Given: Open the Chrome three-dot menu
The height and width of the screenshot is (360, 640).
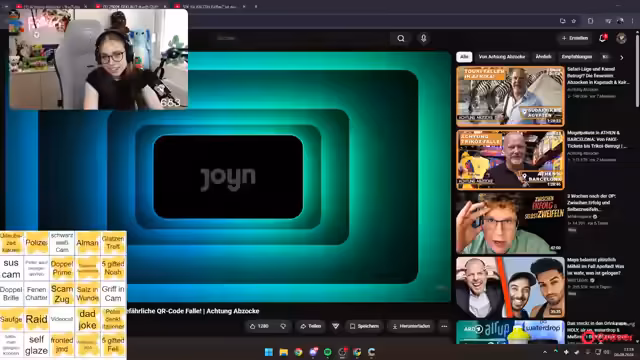Looking at the screenshot, I should 633,21.
